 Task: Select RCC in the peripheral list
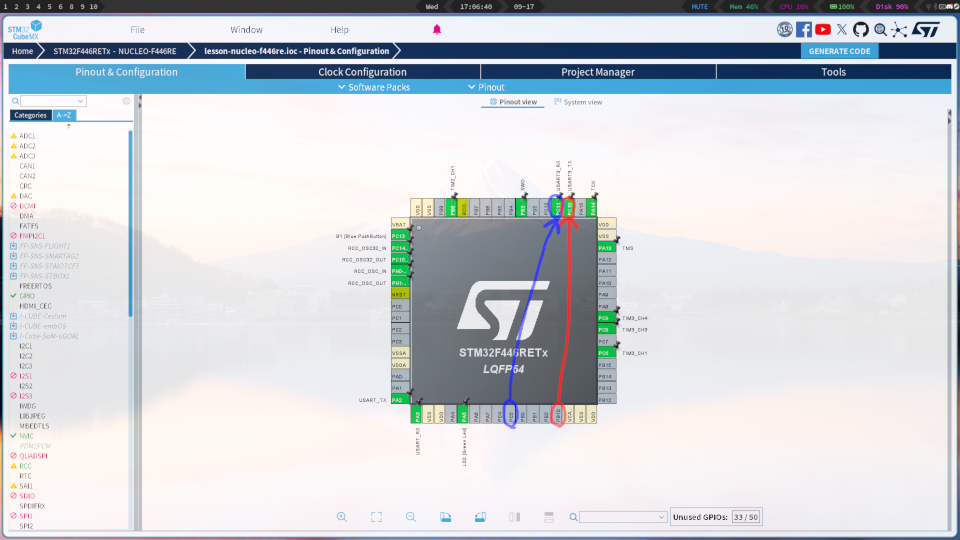[25, 466]
